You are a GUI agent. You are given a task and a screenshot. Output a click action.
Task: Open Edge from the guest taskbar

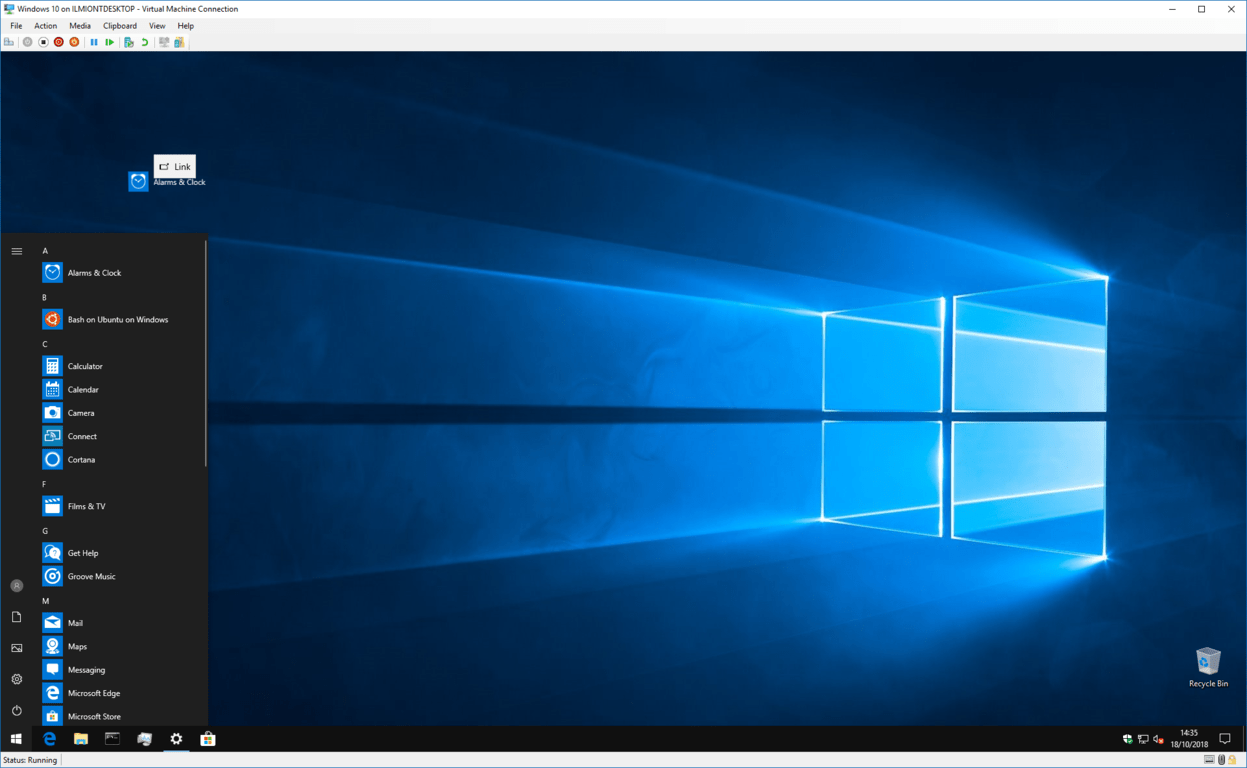tap(49, 739)
